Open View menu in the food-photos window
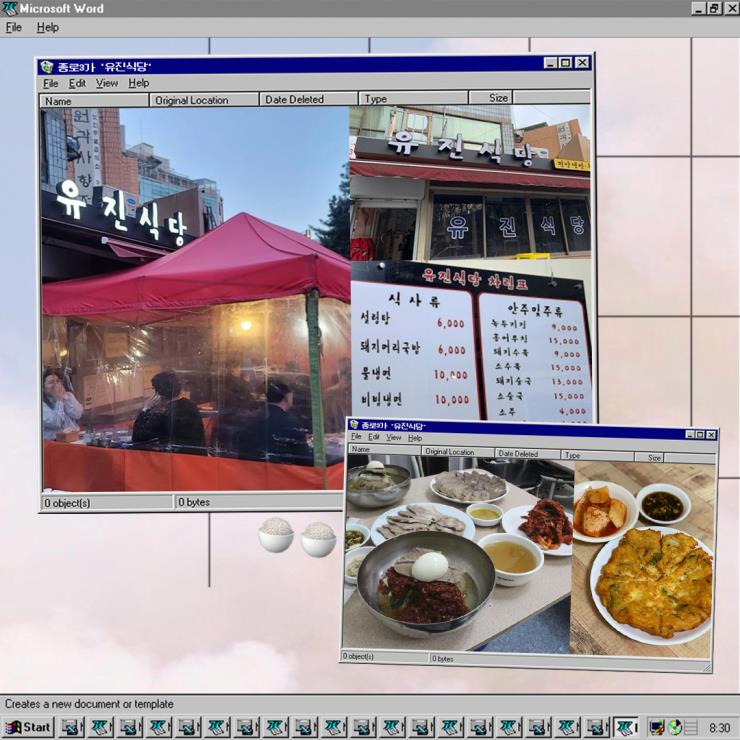Image resolution: width=740 pixels, height=740 pixels. coord(394,437)
